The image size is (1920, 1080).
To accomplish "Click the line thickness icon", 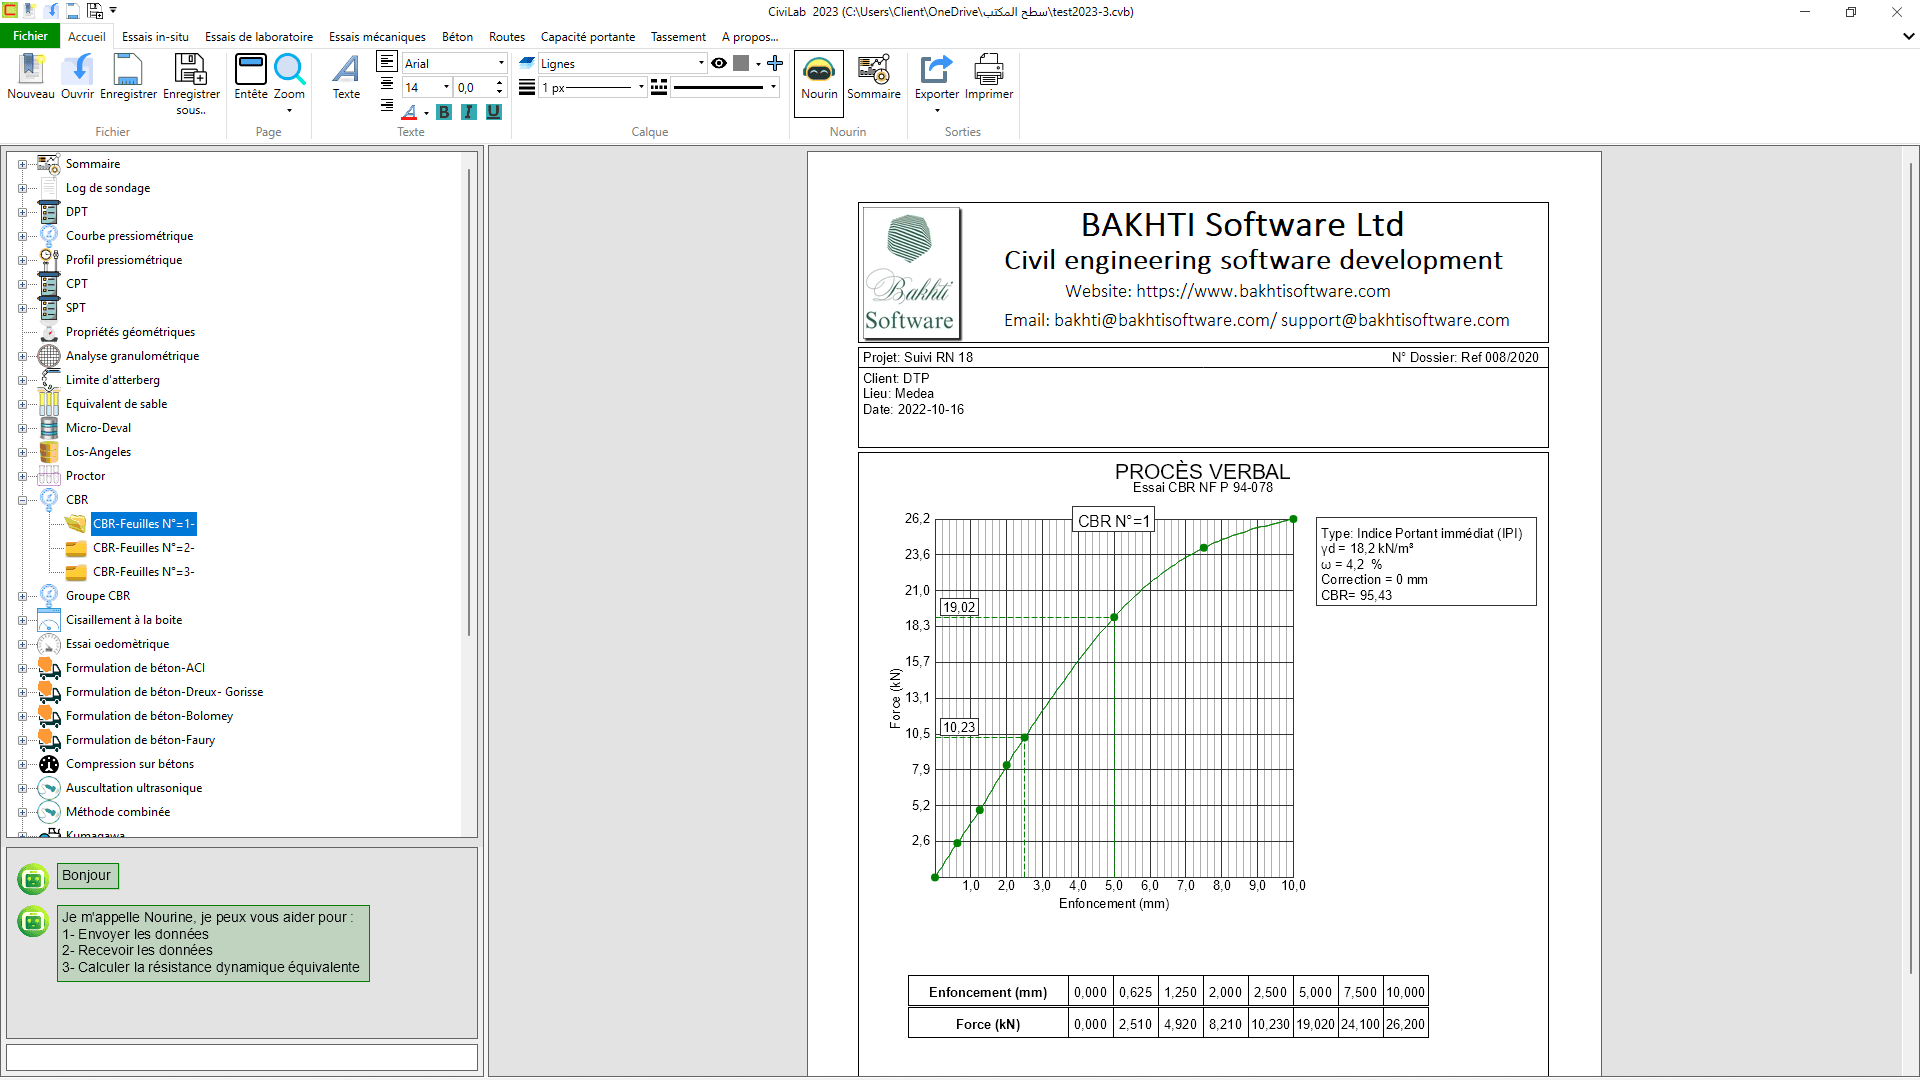I will 527,87.
